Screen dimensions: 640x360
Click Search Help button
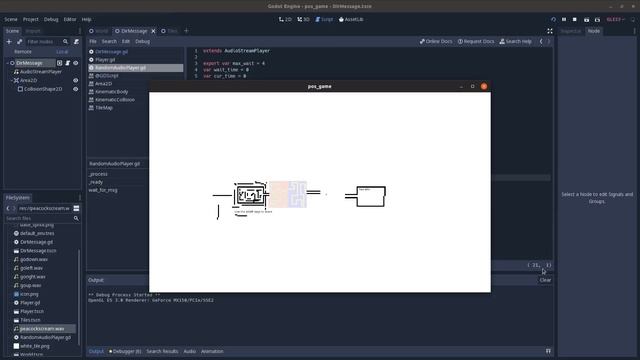(x=516, y=41)
